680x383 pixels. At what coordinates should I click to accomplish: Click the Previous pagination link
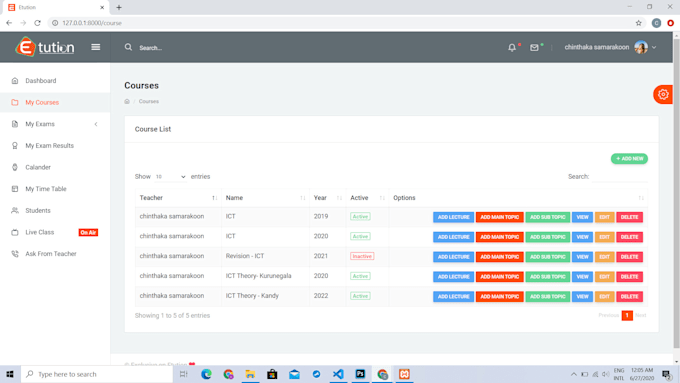[x=608, y=315]
